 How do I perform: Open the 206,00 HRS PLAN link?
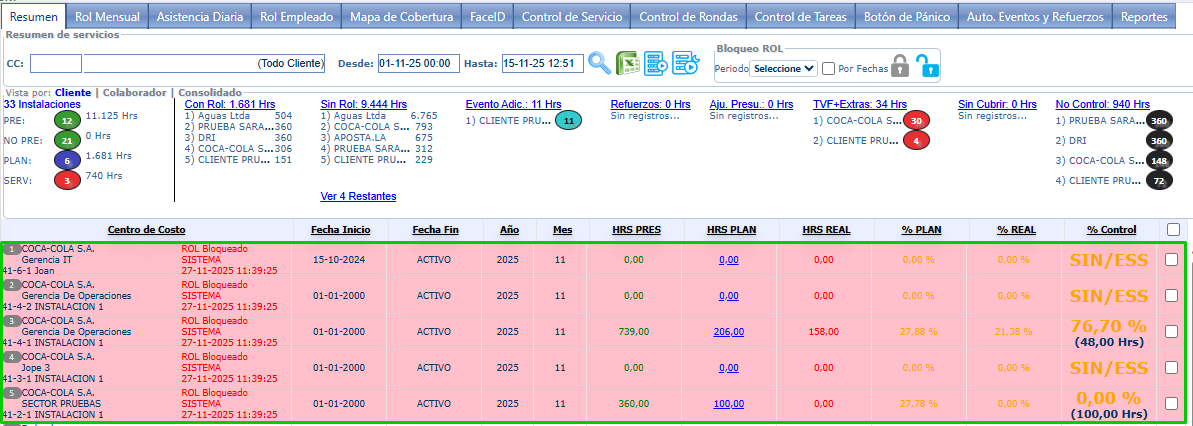[x=730, y=332]
